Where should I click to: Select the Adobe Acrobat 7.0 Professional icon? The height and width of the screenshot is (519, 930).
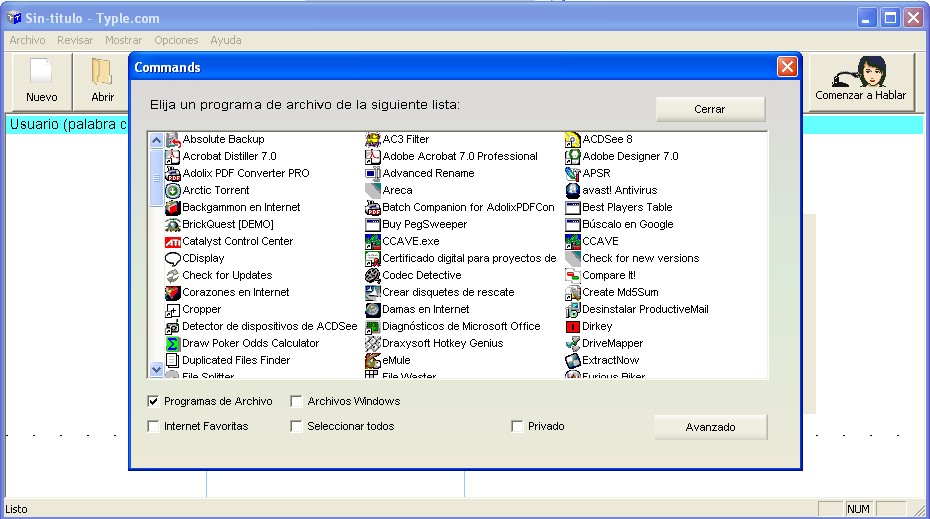click(x=372, y=157)
